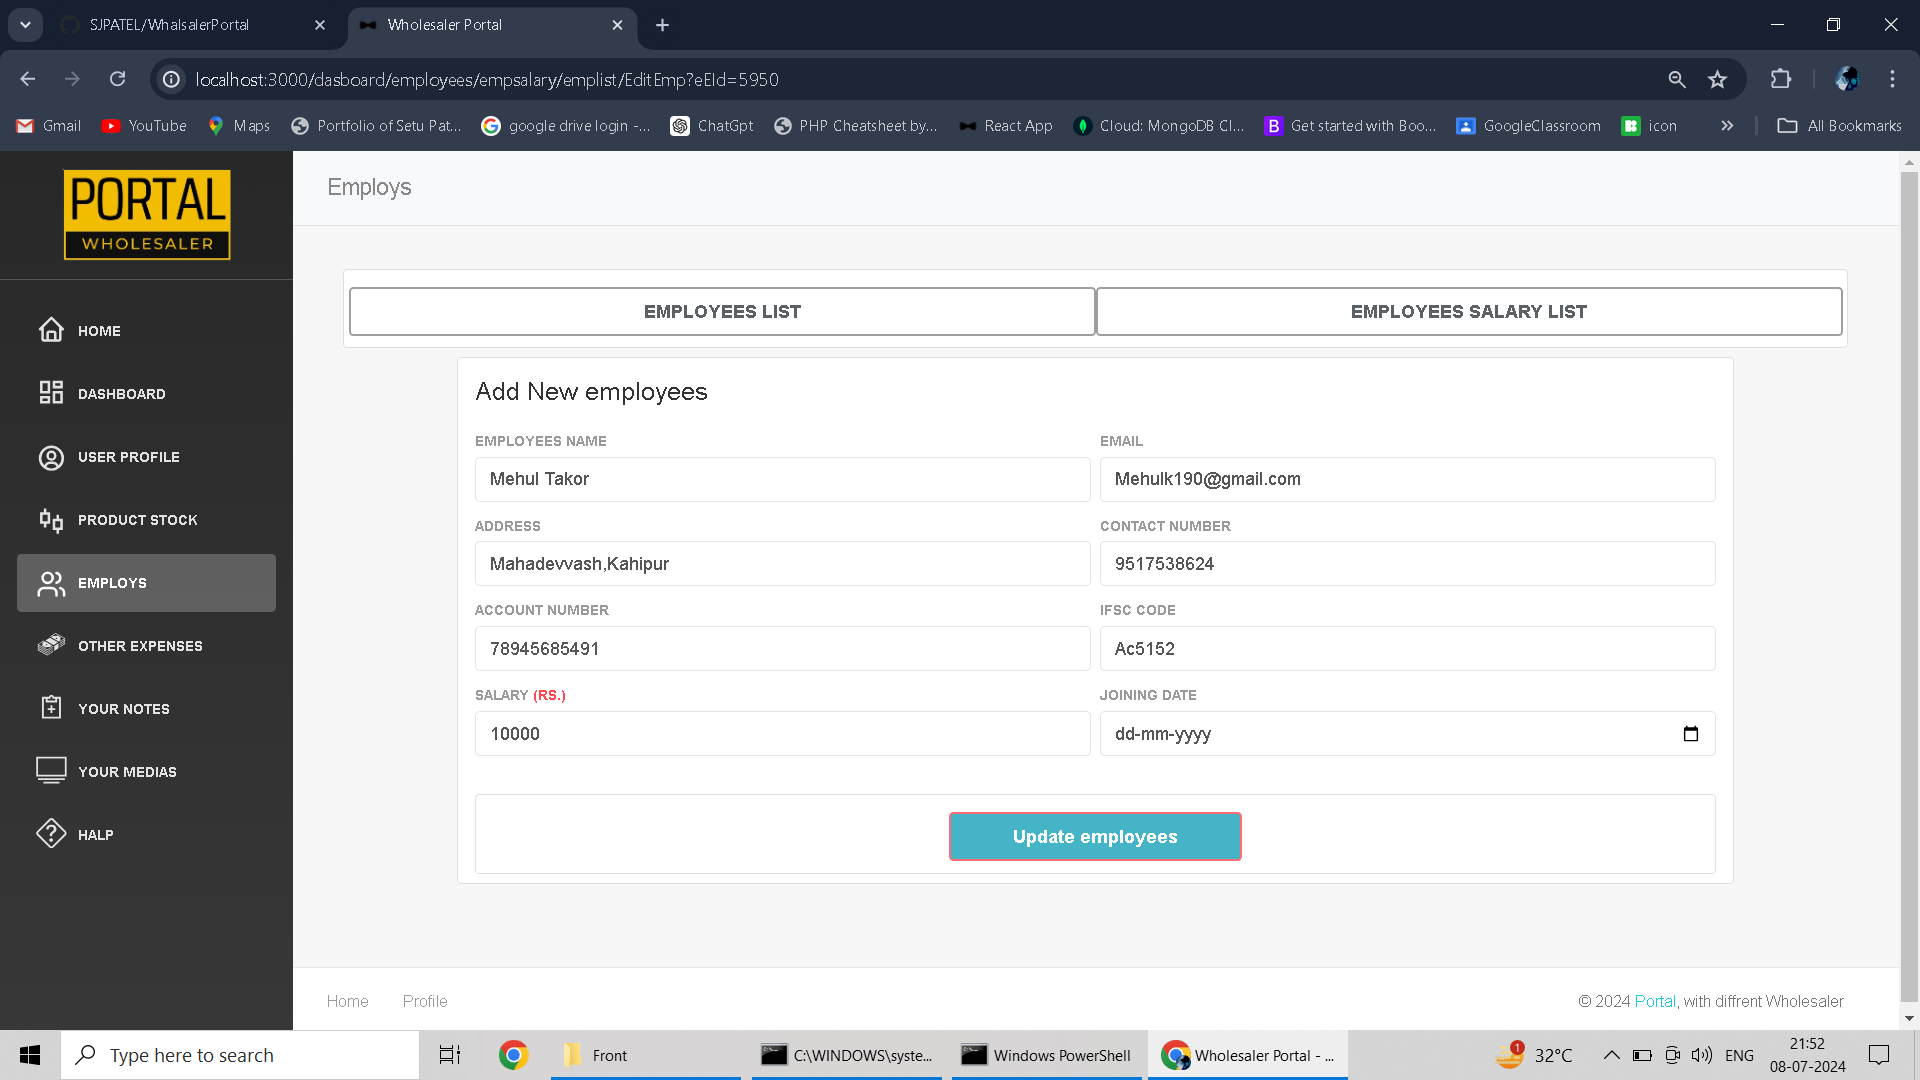Image resolution: width=1920 pixels, height=1080 pixels.
Task: Bookmark this page with star icon
Action: (x=1717, y=80)
